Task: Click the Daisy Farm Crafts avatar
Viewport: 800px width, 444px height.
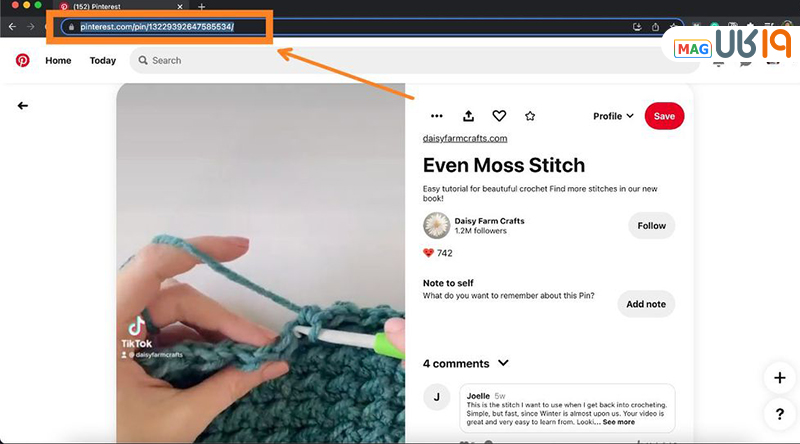Action: coord(436,225)
